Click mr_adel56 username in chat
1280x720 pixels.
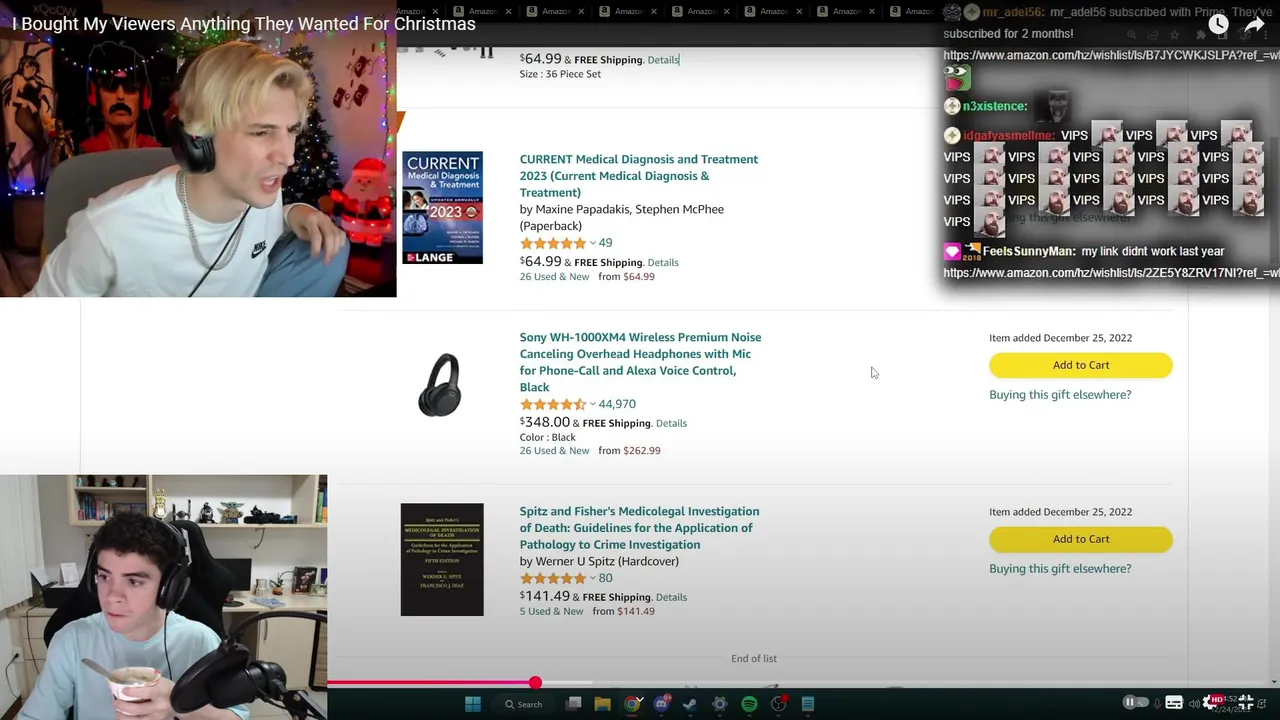(x=1014, y=12)
